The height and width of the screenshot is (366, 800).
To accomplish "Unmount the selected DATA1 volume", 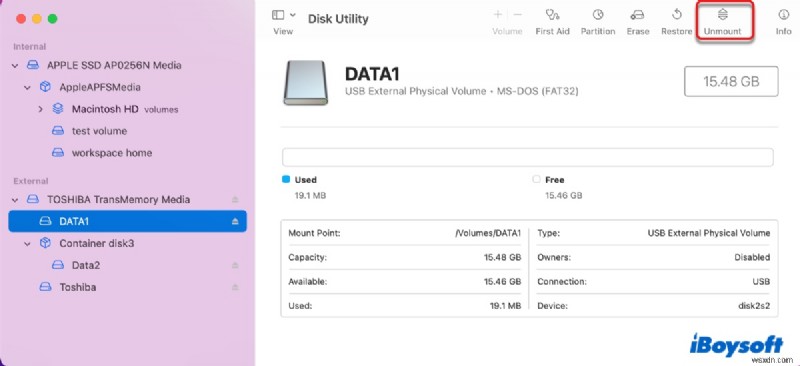I will (x=722, y=22).
